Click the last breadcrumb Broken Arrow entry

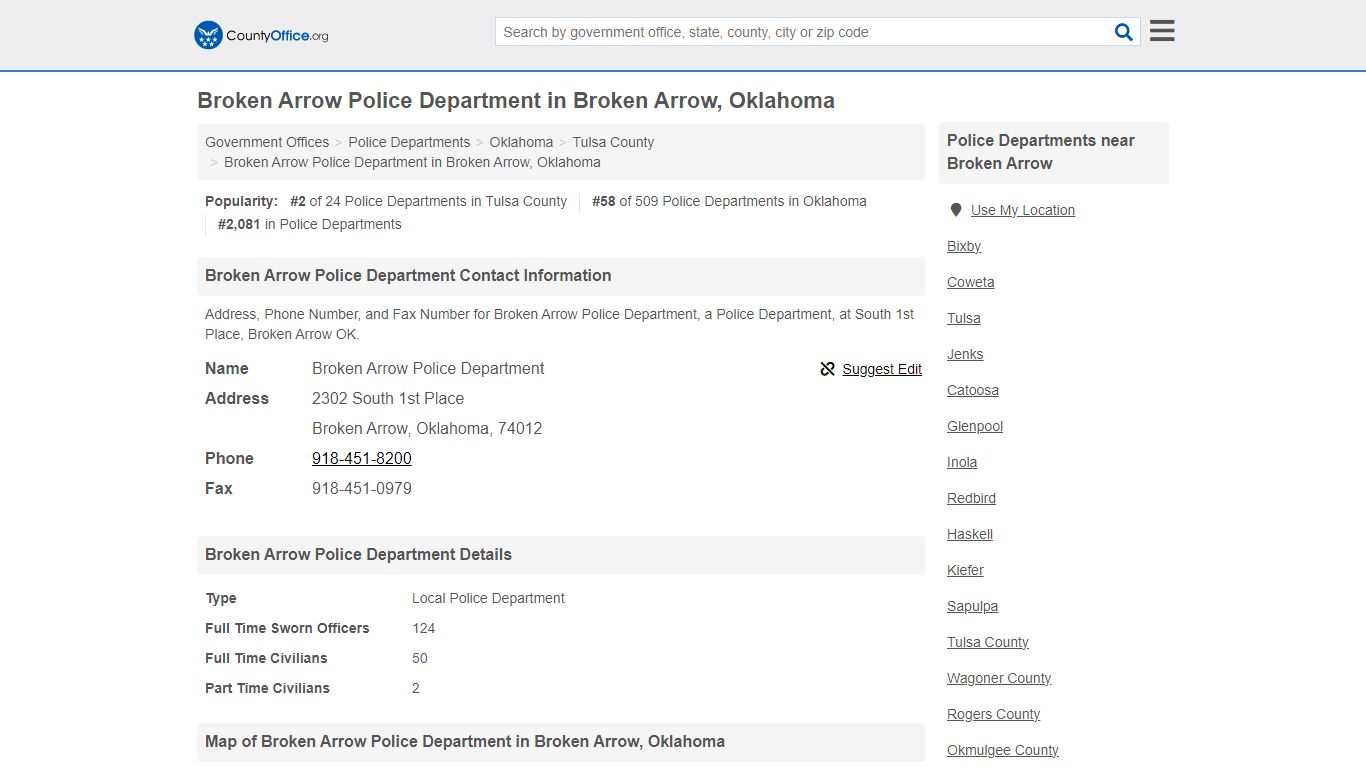(x=412, y=162)
